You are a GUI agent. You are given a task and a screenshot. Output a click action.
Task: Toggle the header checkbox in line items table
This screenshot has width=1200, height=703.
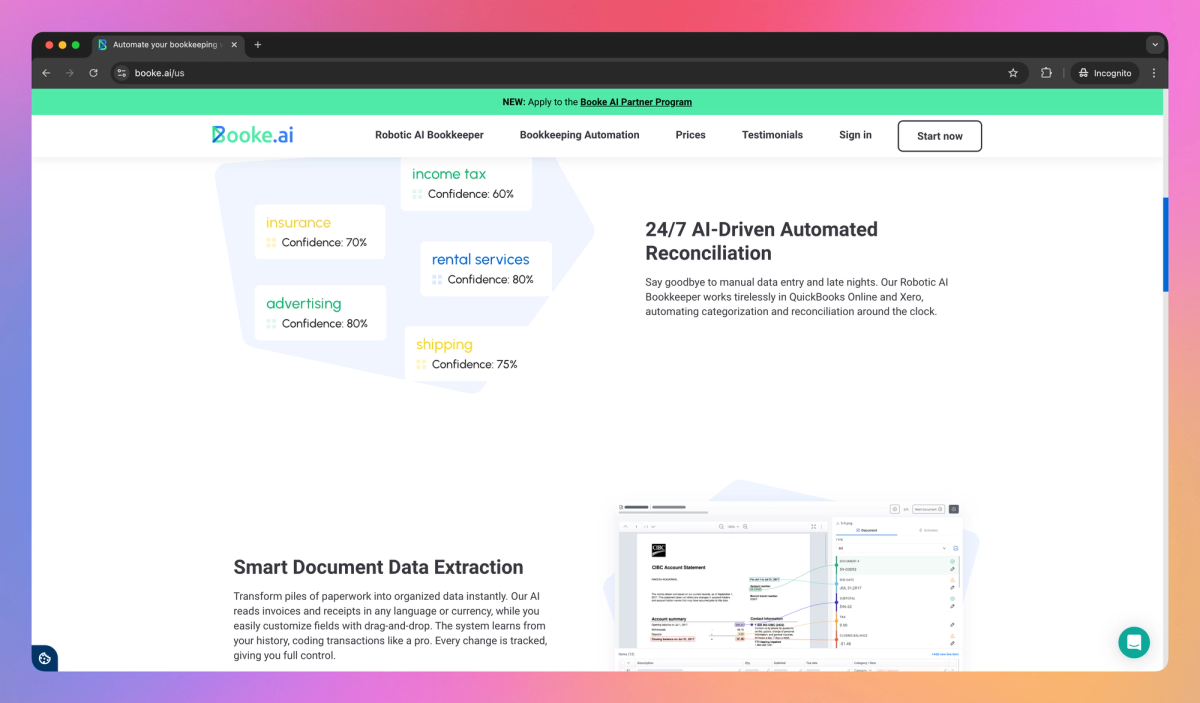[622, 661]
